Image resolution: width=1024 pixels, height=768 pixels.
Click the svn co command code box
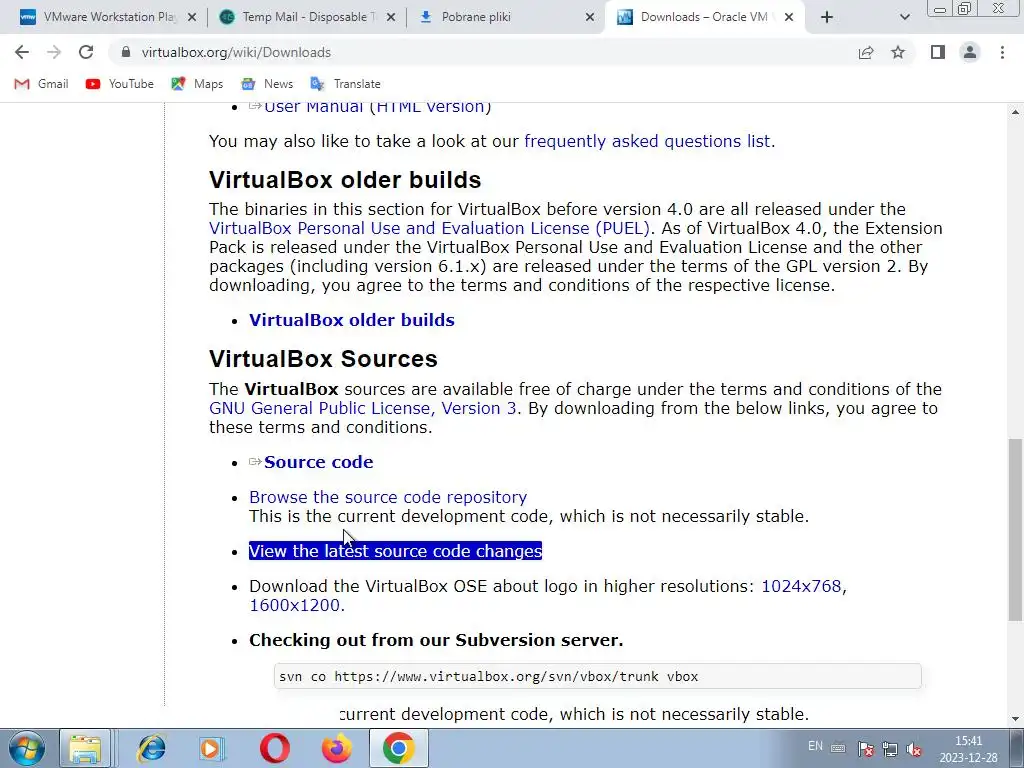click(x=598, y=676)
